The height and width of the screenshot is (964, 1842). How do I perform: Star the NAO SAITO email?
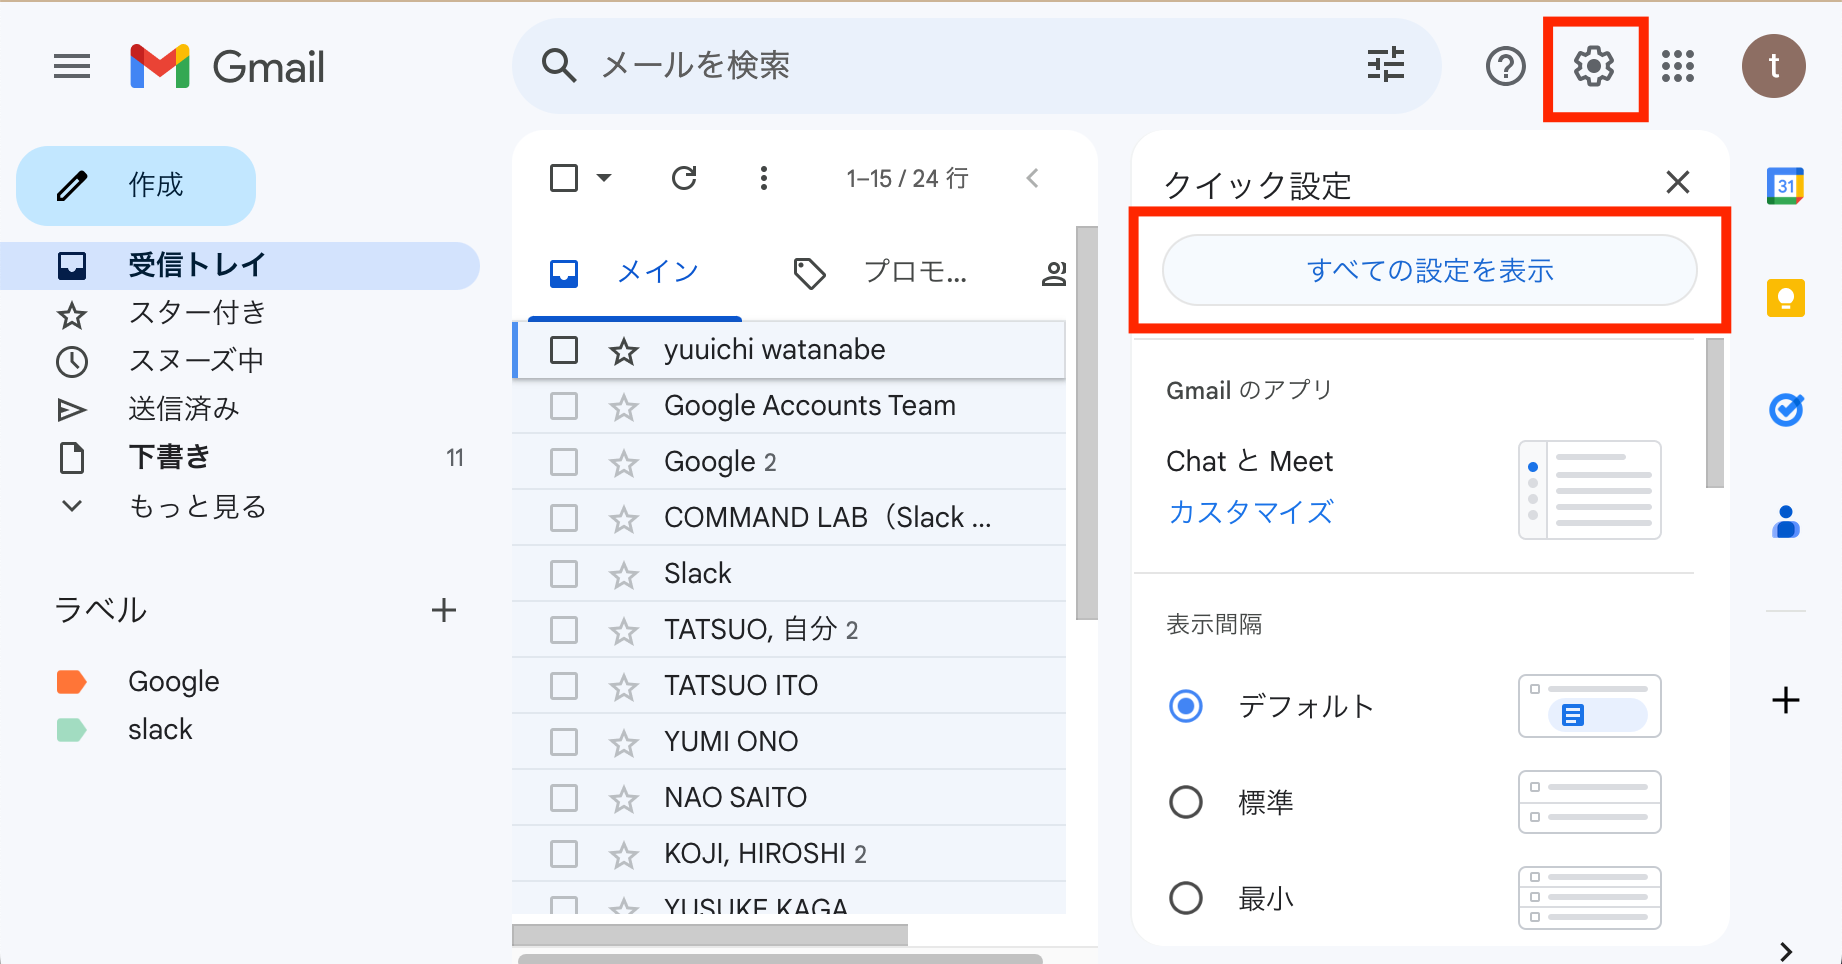click(x=624, y=799)
